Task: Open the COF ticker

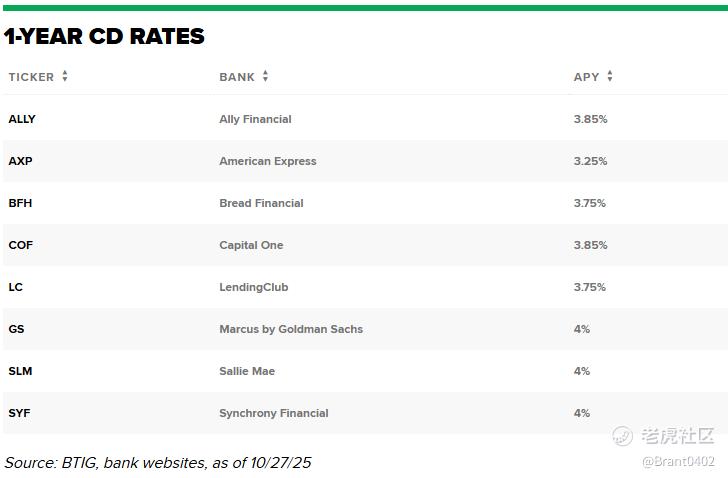Action: (x=21, y=245)
